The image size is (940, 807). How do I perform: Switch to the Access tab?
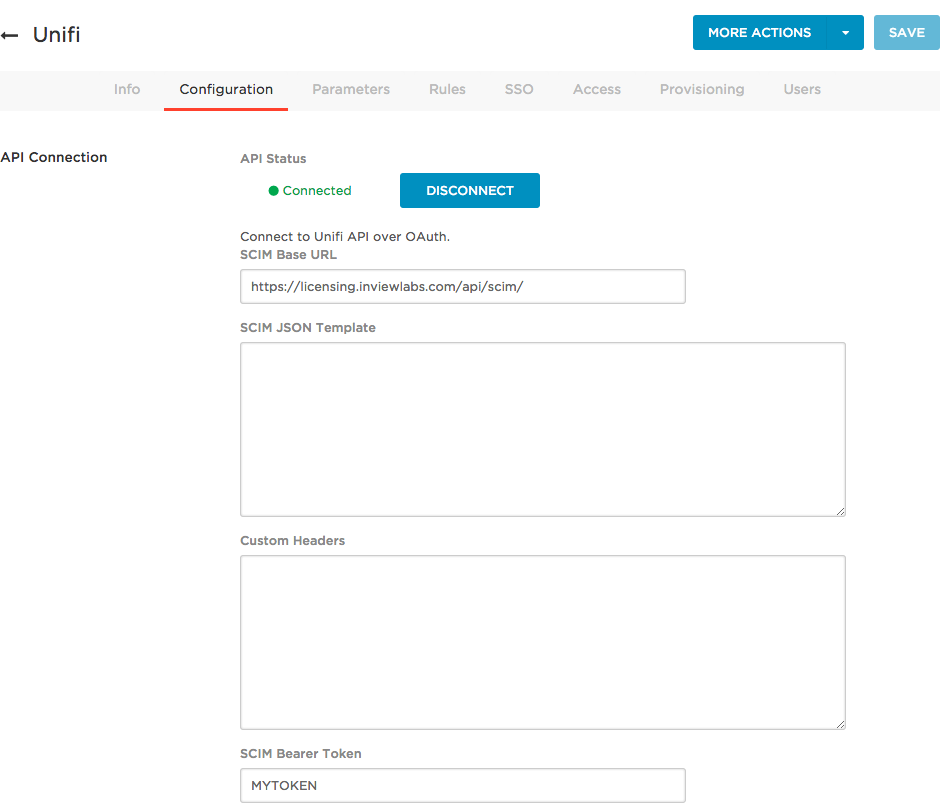point(596,89)
